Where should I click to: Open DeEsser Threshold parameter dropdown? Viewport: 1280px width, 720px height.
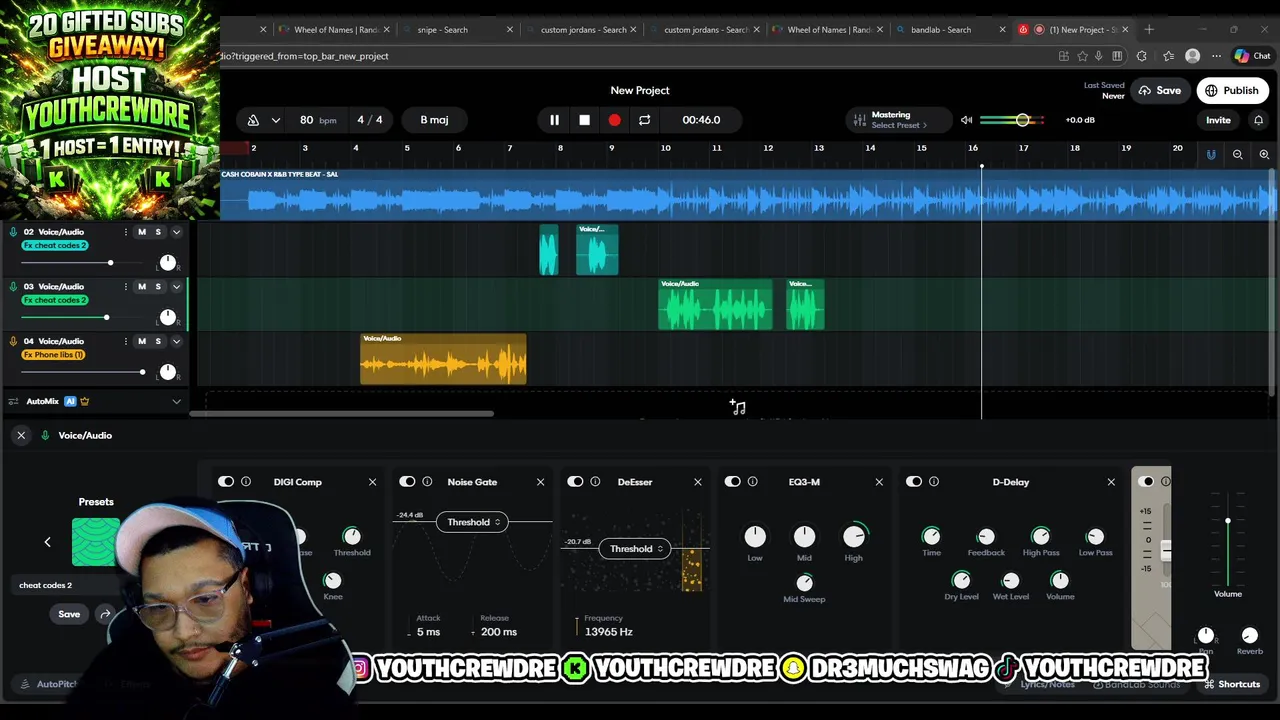(634, 549)
